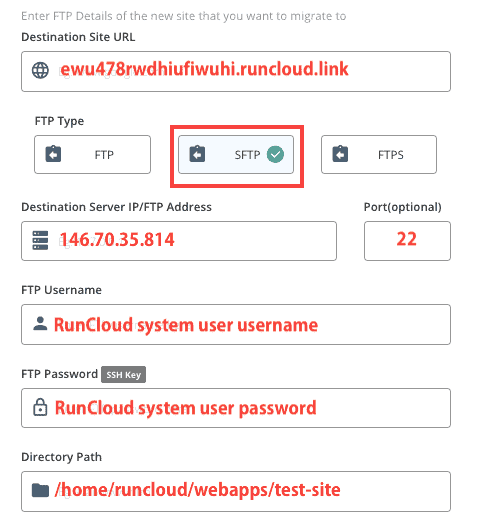Choose the FTPS connection type
Screen dimensions: 478x523
pos(379,154)
